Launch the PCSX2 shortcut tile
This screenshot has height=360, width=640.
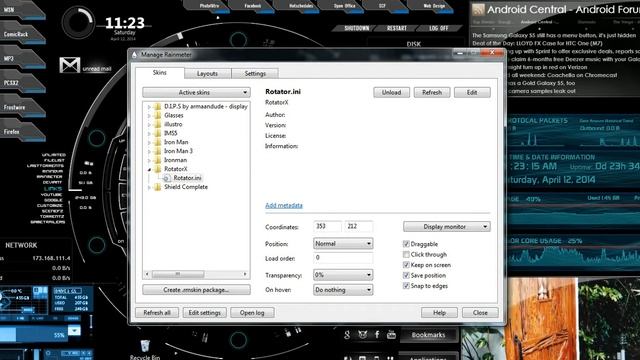(x=21, y=83)
